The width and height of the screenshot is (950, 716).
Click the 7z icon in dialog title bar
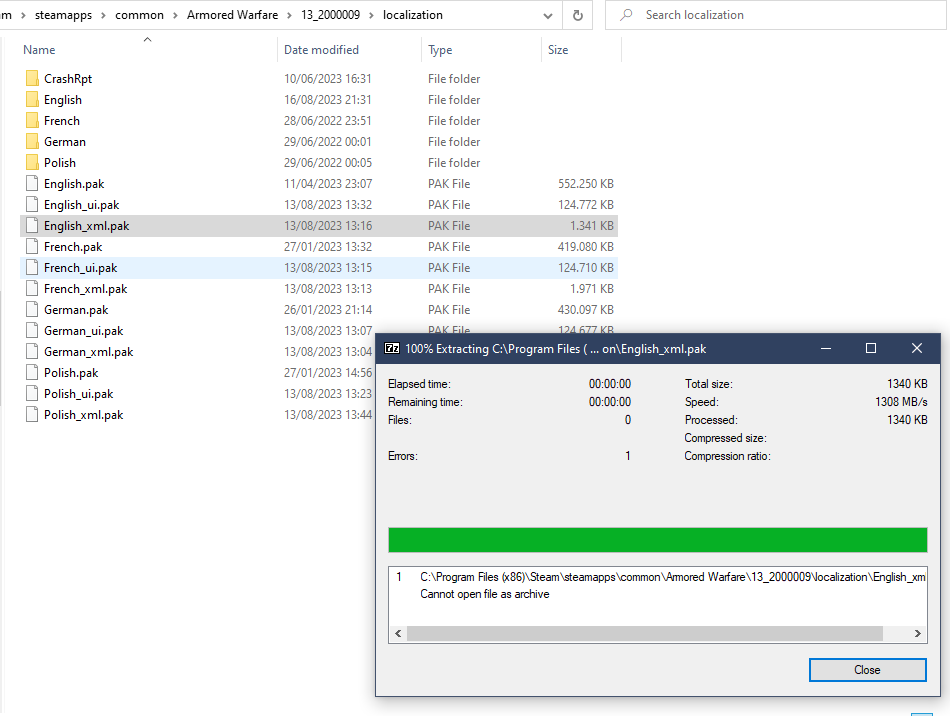point(393,348)
